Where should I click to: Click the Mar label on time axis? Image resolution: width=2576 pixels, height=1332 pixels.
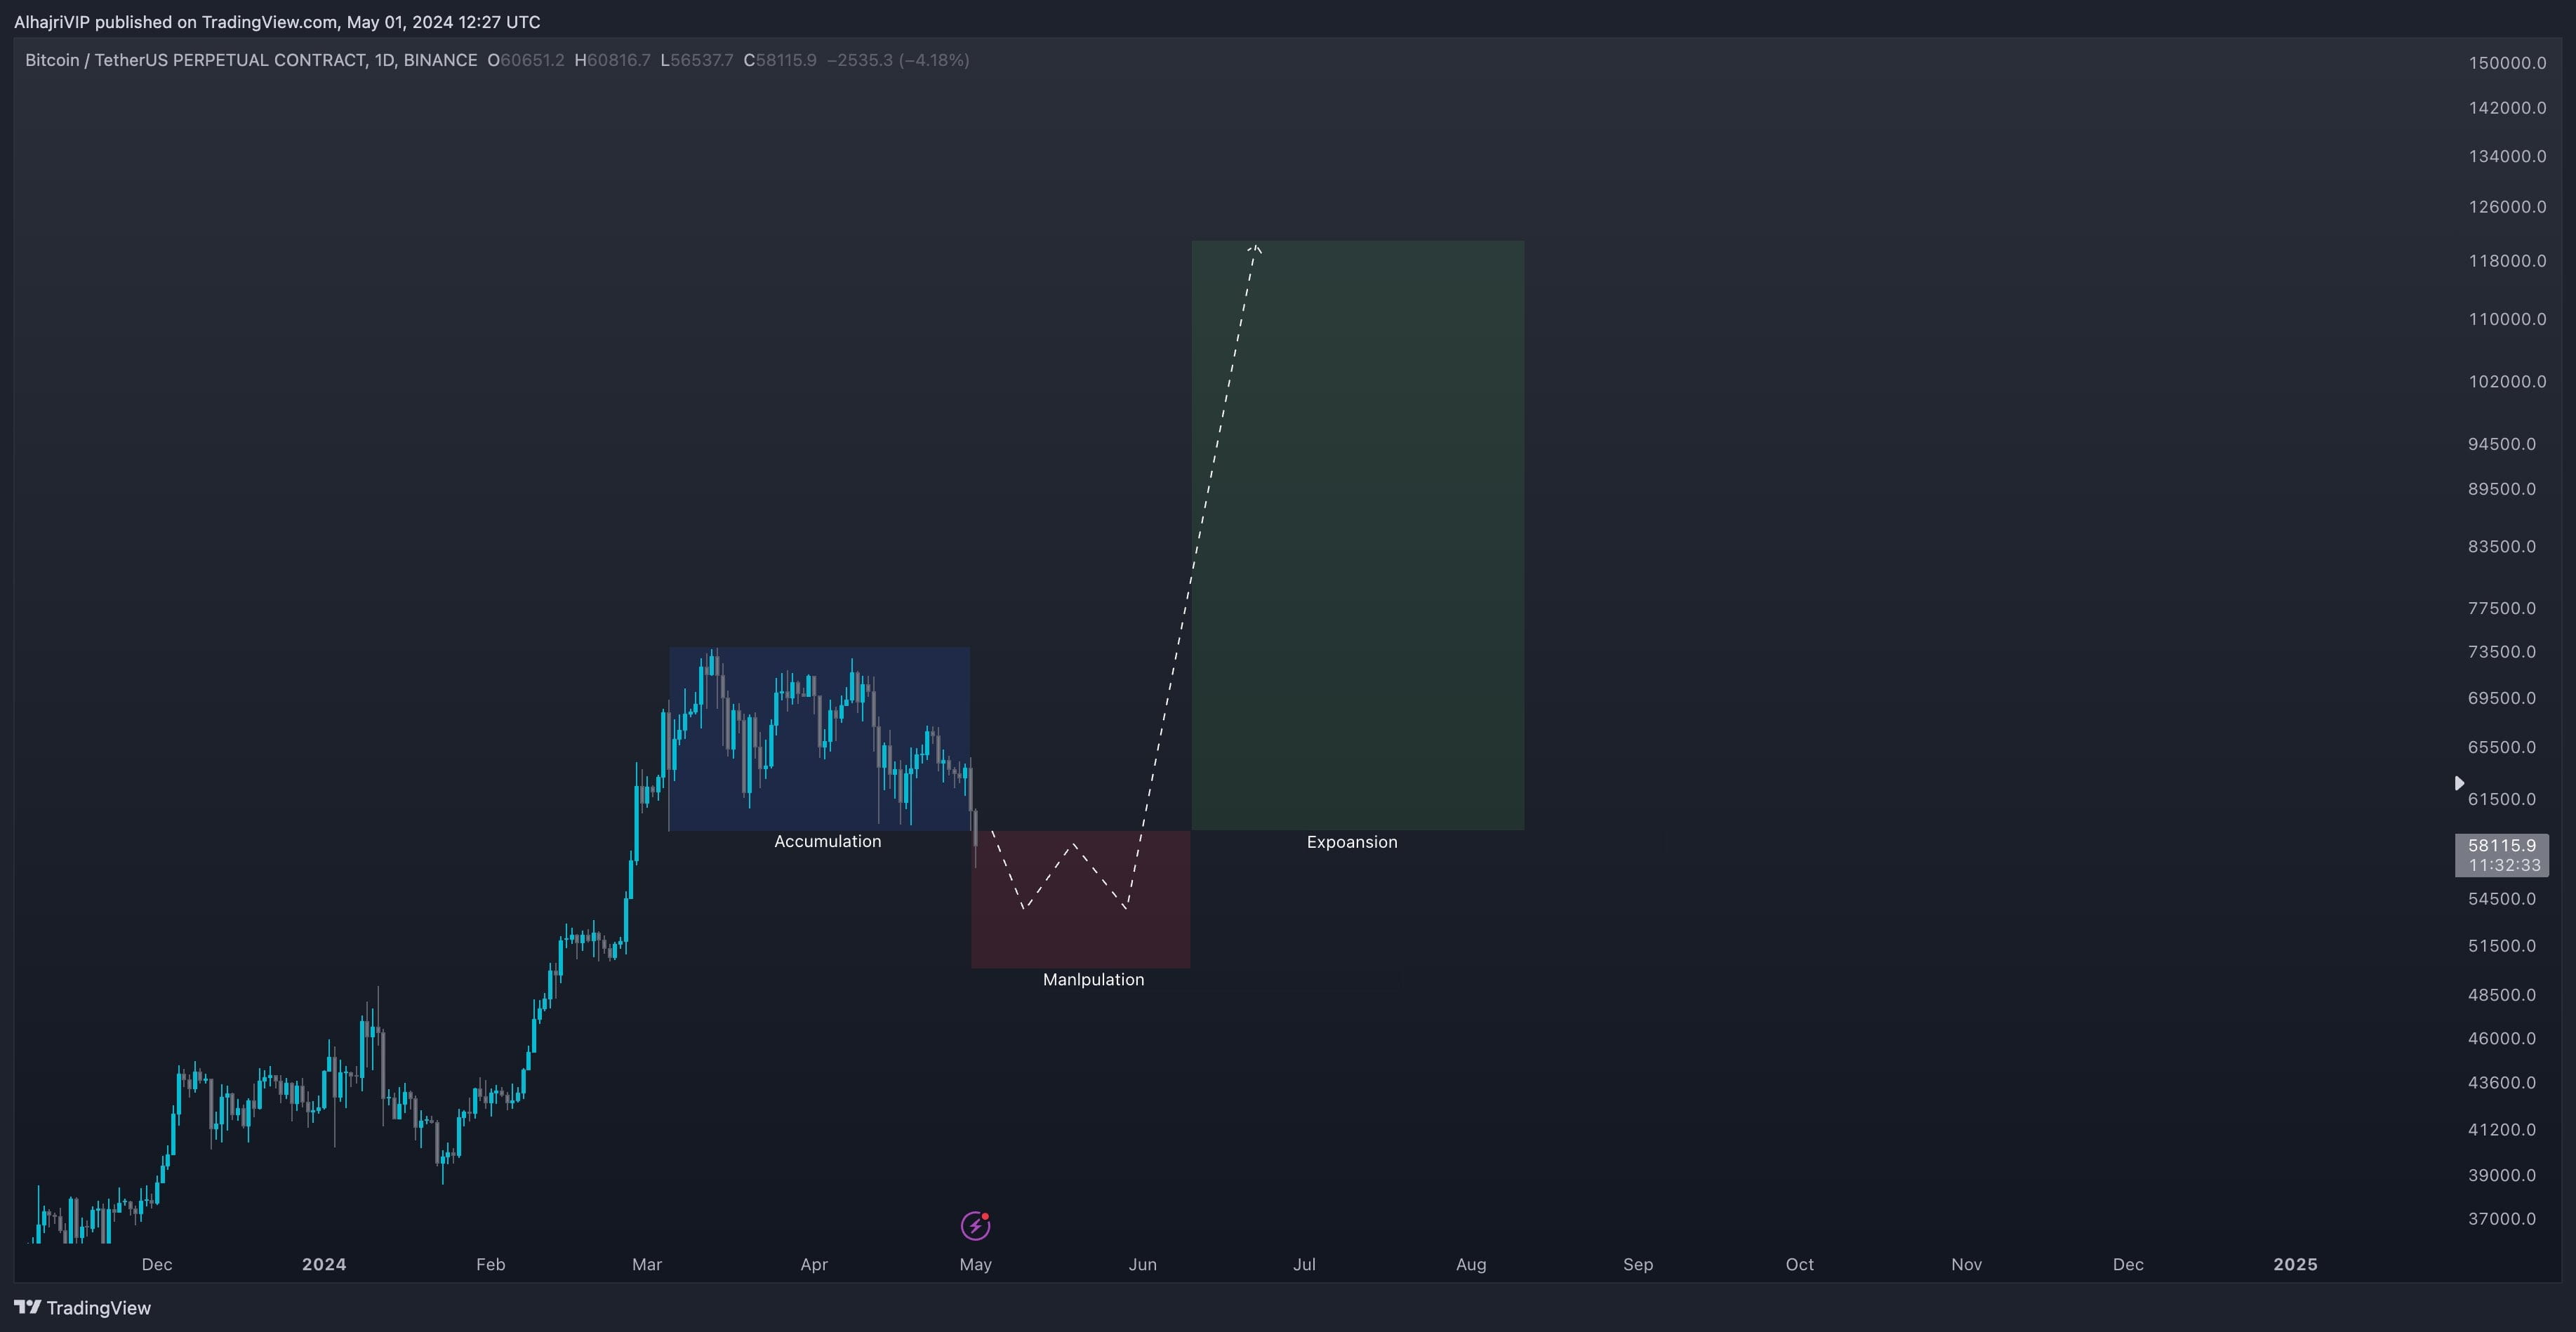pyautogui.click(x=647, y=1264)
